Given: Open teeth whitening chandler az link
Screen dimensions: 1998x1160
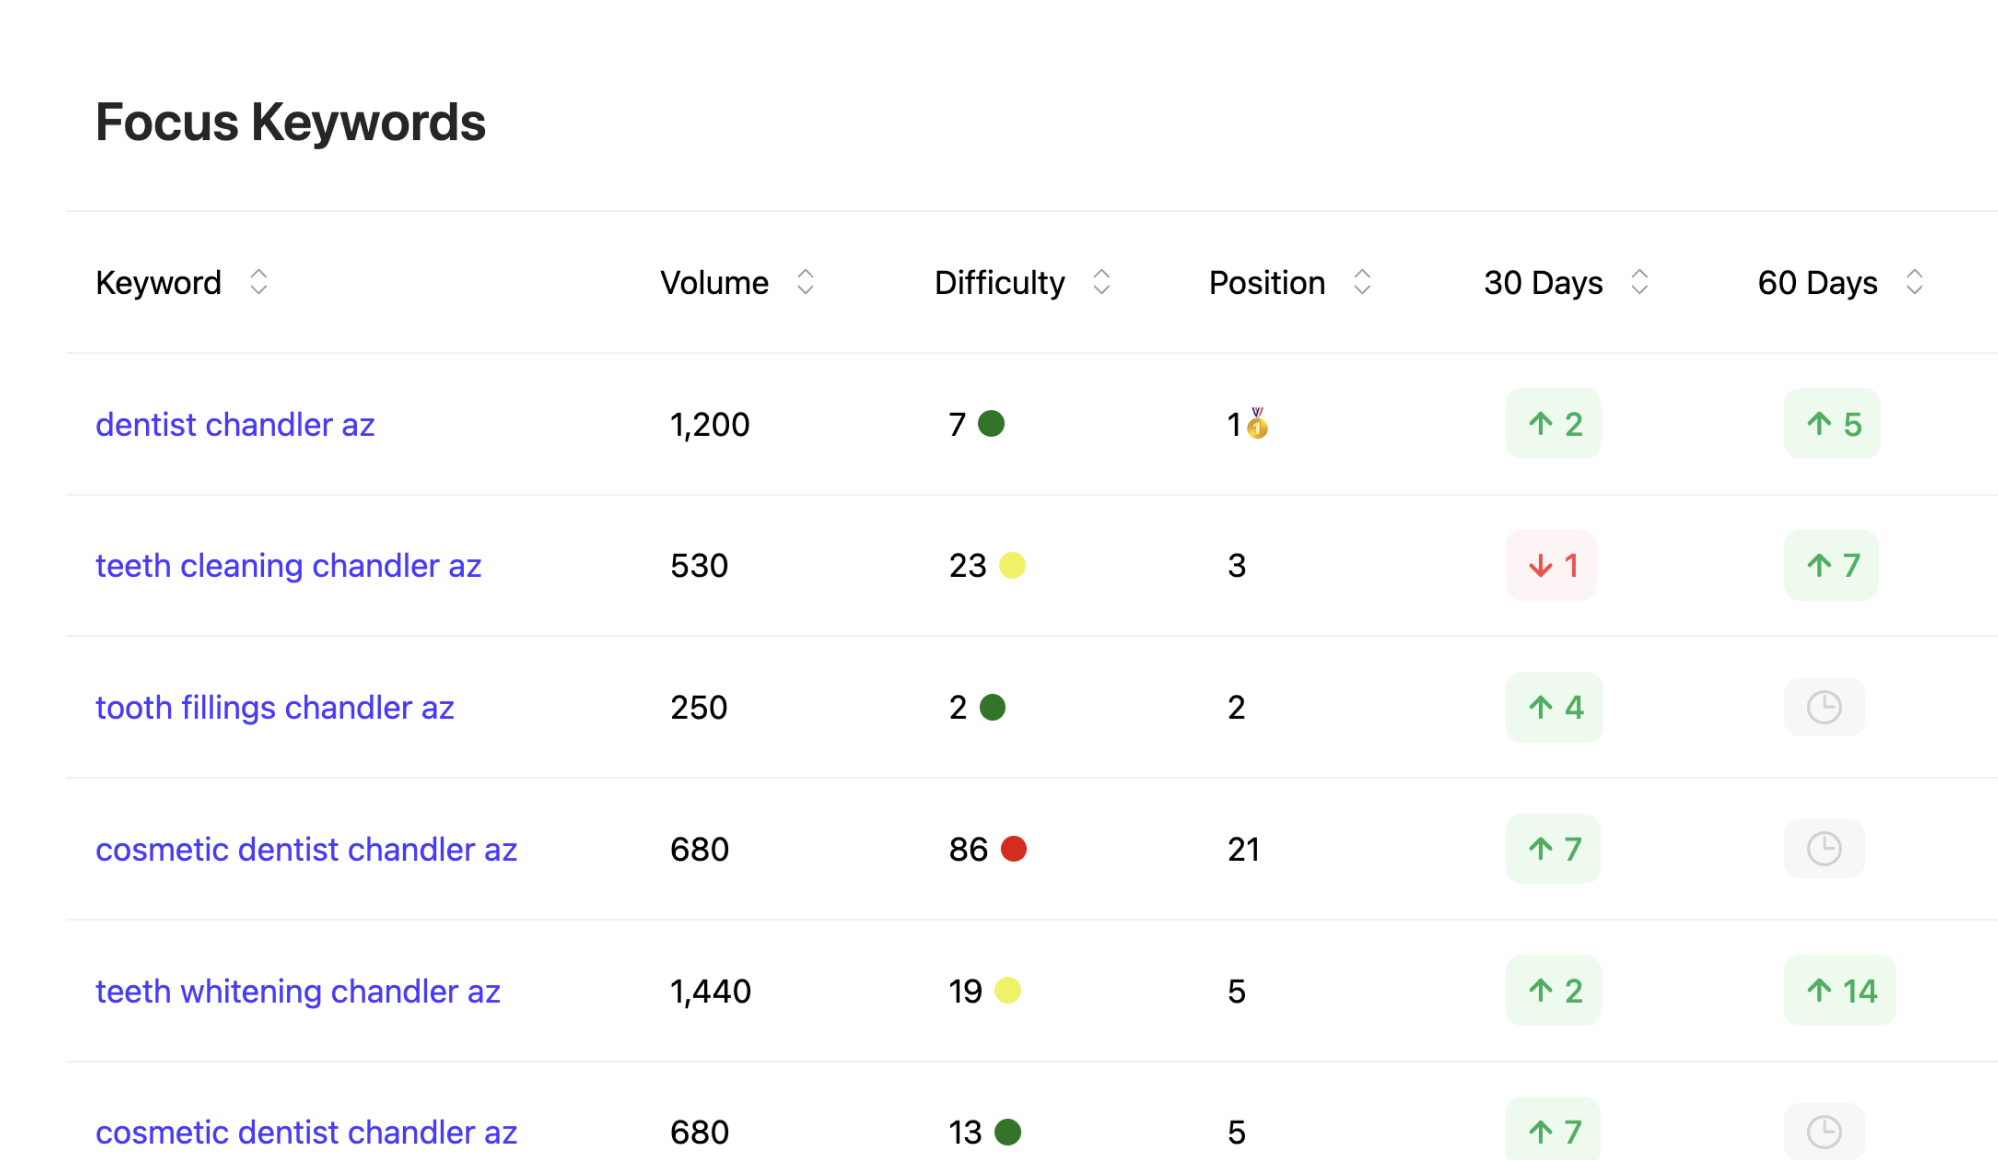Looking at the screenshot, I should pyautogui.click(x=297, y=991).
